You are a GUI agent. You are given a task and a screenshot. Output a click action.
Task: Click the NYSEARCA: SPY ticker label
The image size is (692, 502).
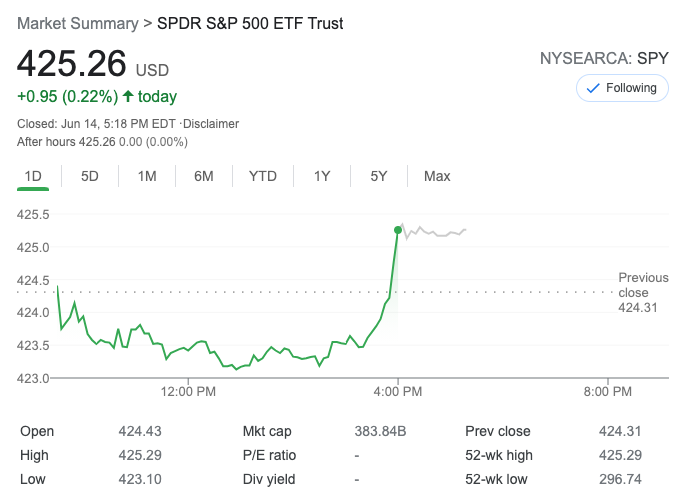tap(603, 58)
